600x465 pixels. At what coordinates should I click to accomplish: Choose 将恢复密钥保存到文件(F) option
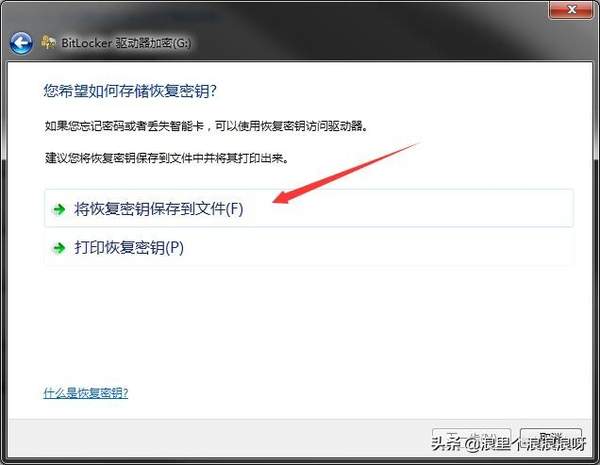309,209
